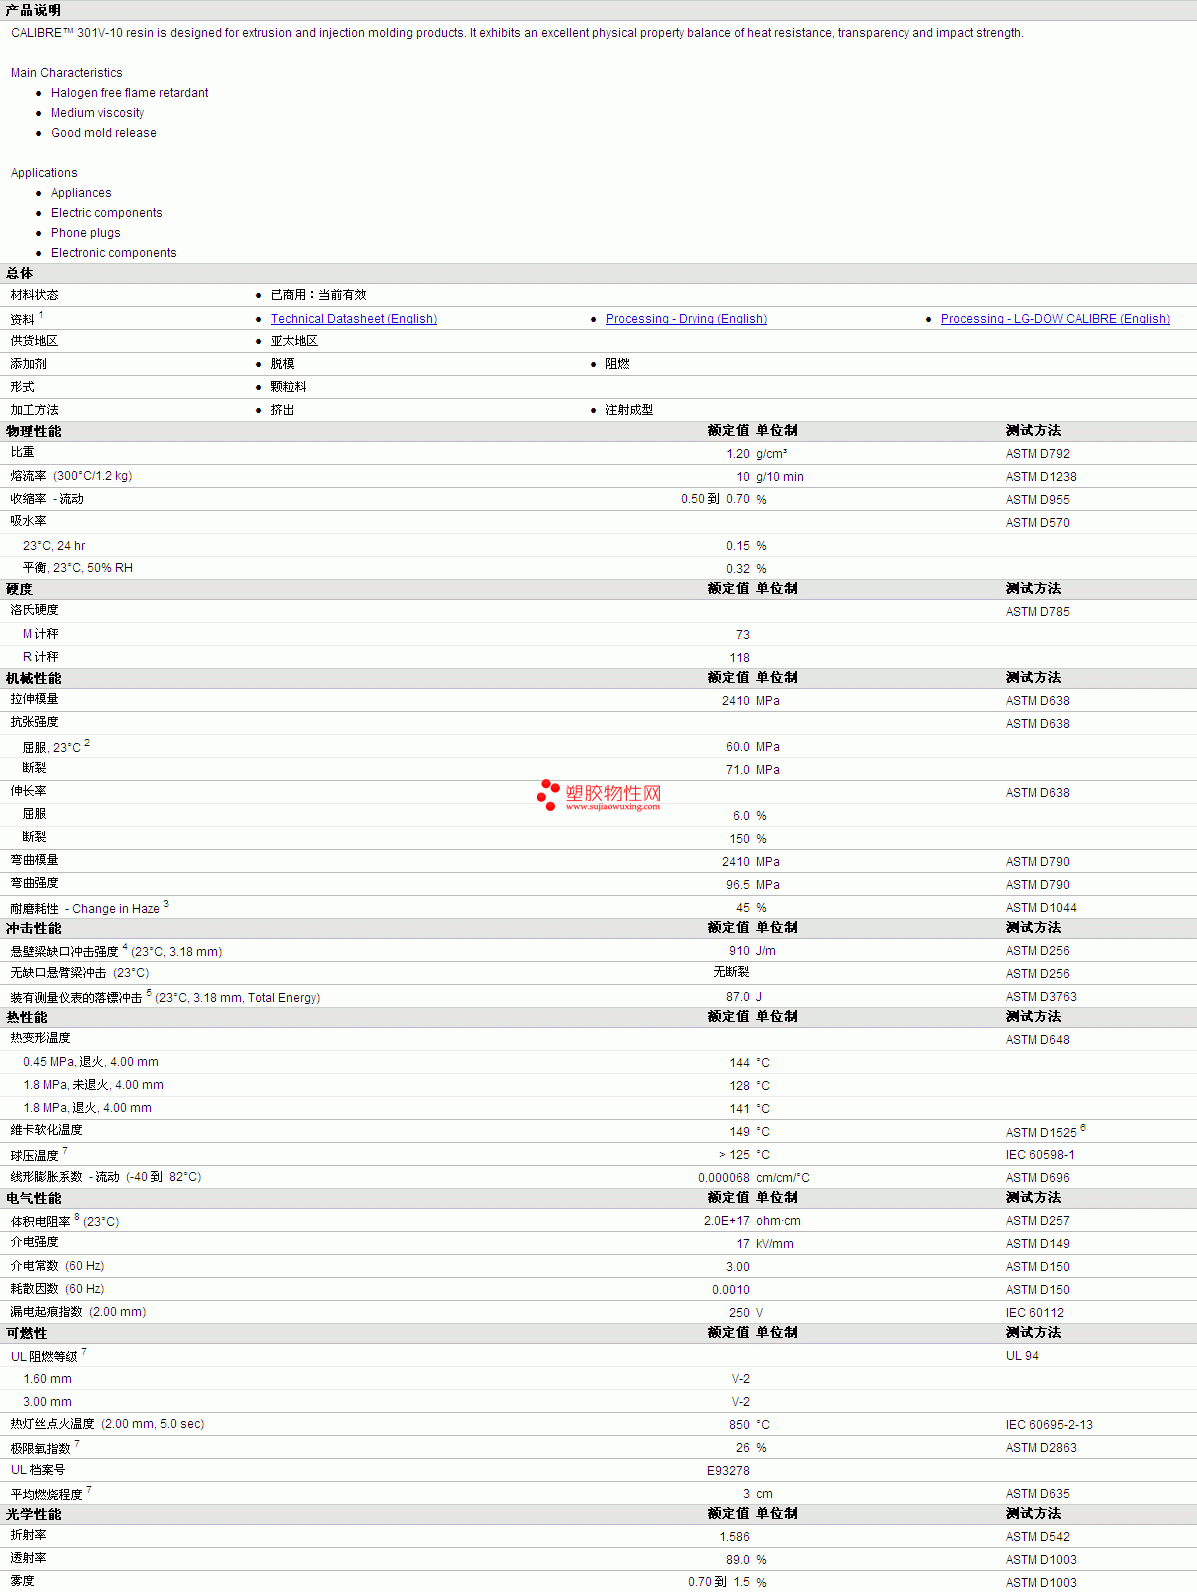Image resolution: width=1197 pixels, height=1592 pixels.
Task: Select the text 'Halogen free flame retardant'
Action: (130, 93)
